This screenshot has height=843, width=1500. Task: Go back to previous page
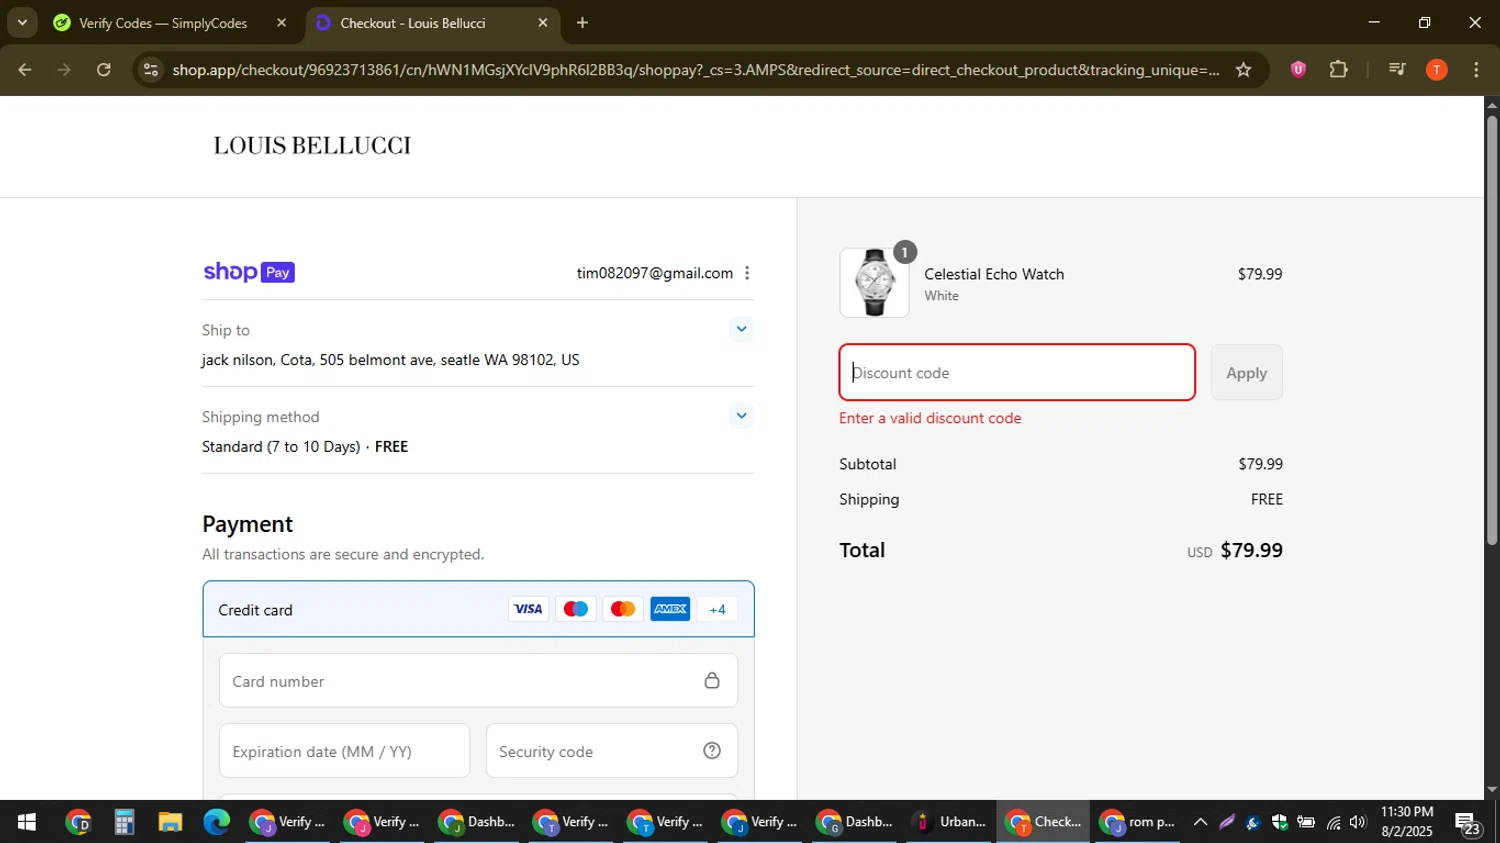pyautogui.click(x=25, y=70)
